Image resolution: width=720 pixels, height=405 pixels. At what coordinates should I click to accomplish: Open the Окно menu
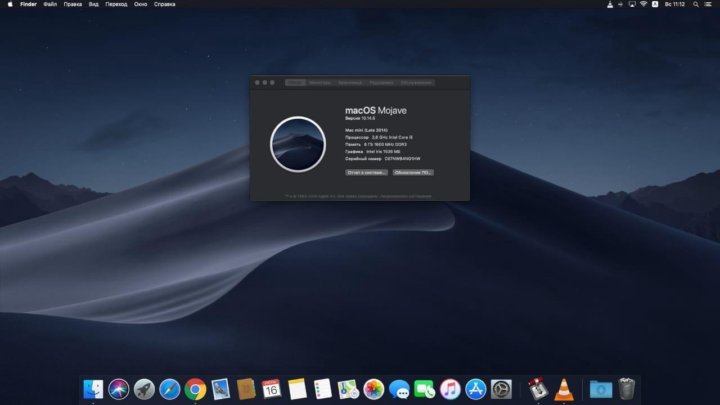(x=141, y=4)
